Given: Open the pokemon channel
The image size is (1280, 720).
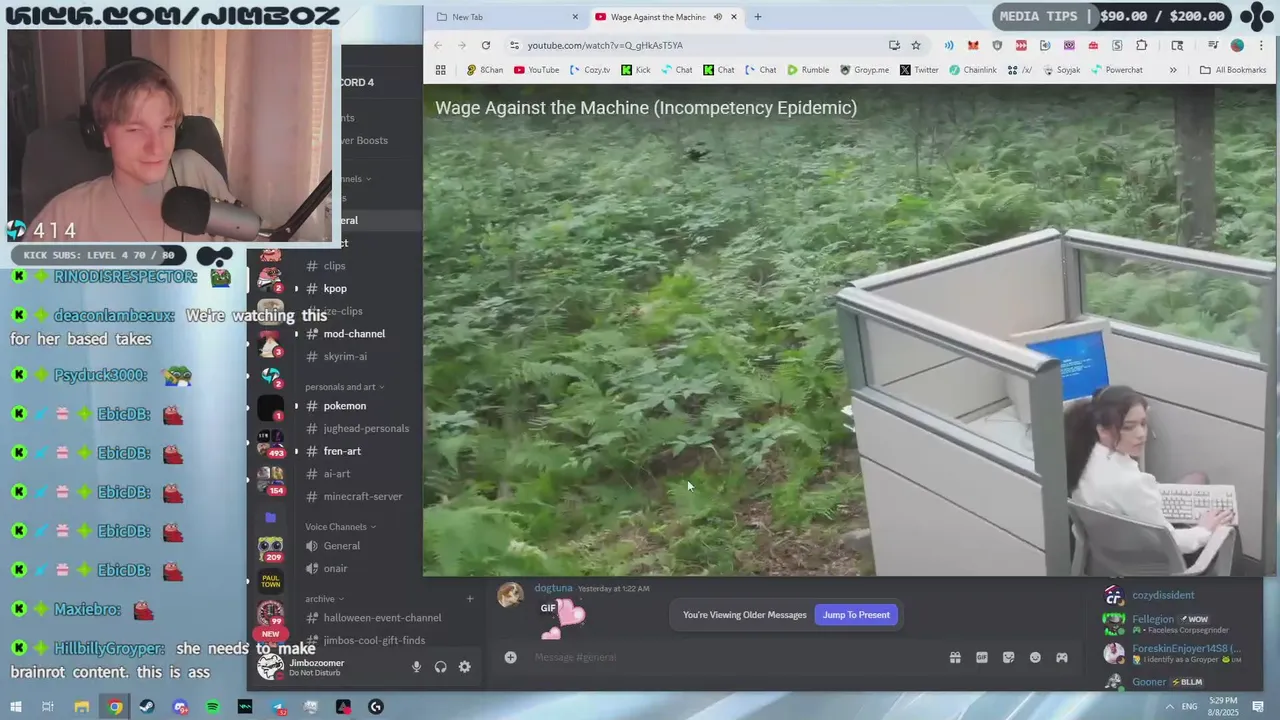Looking at the screenshot, I should tap(345, 406).
